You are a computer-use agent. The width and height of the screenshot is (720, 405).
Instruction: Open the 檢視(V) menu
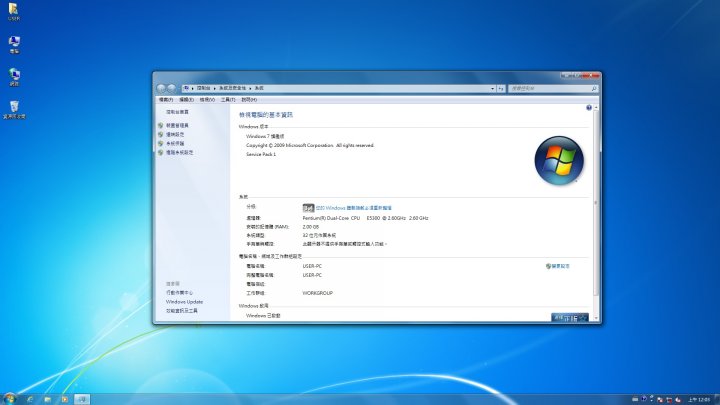click(x=207, y=100)
